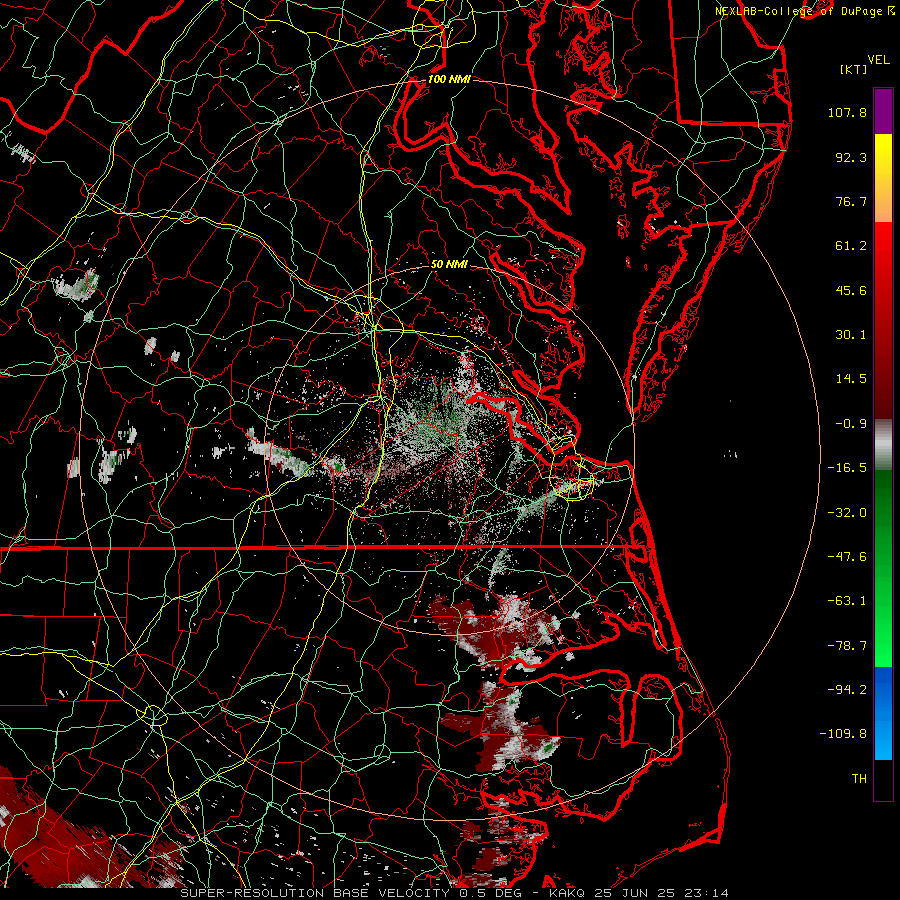
Task: Click the blue segment of velocity color bar
Action: pos(883,713)
